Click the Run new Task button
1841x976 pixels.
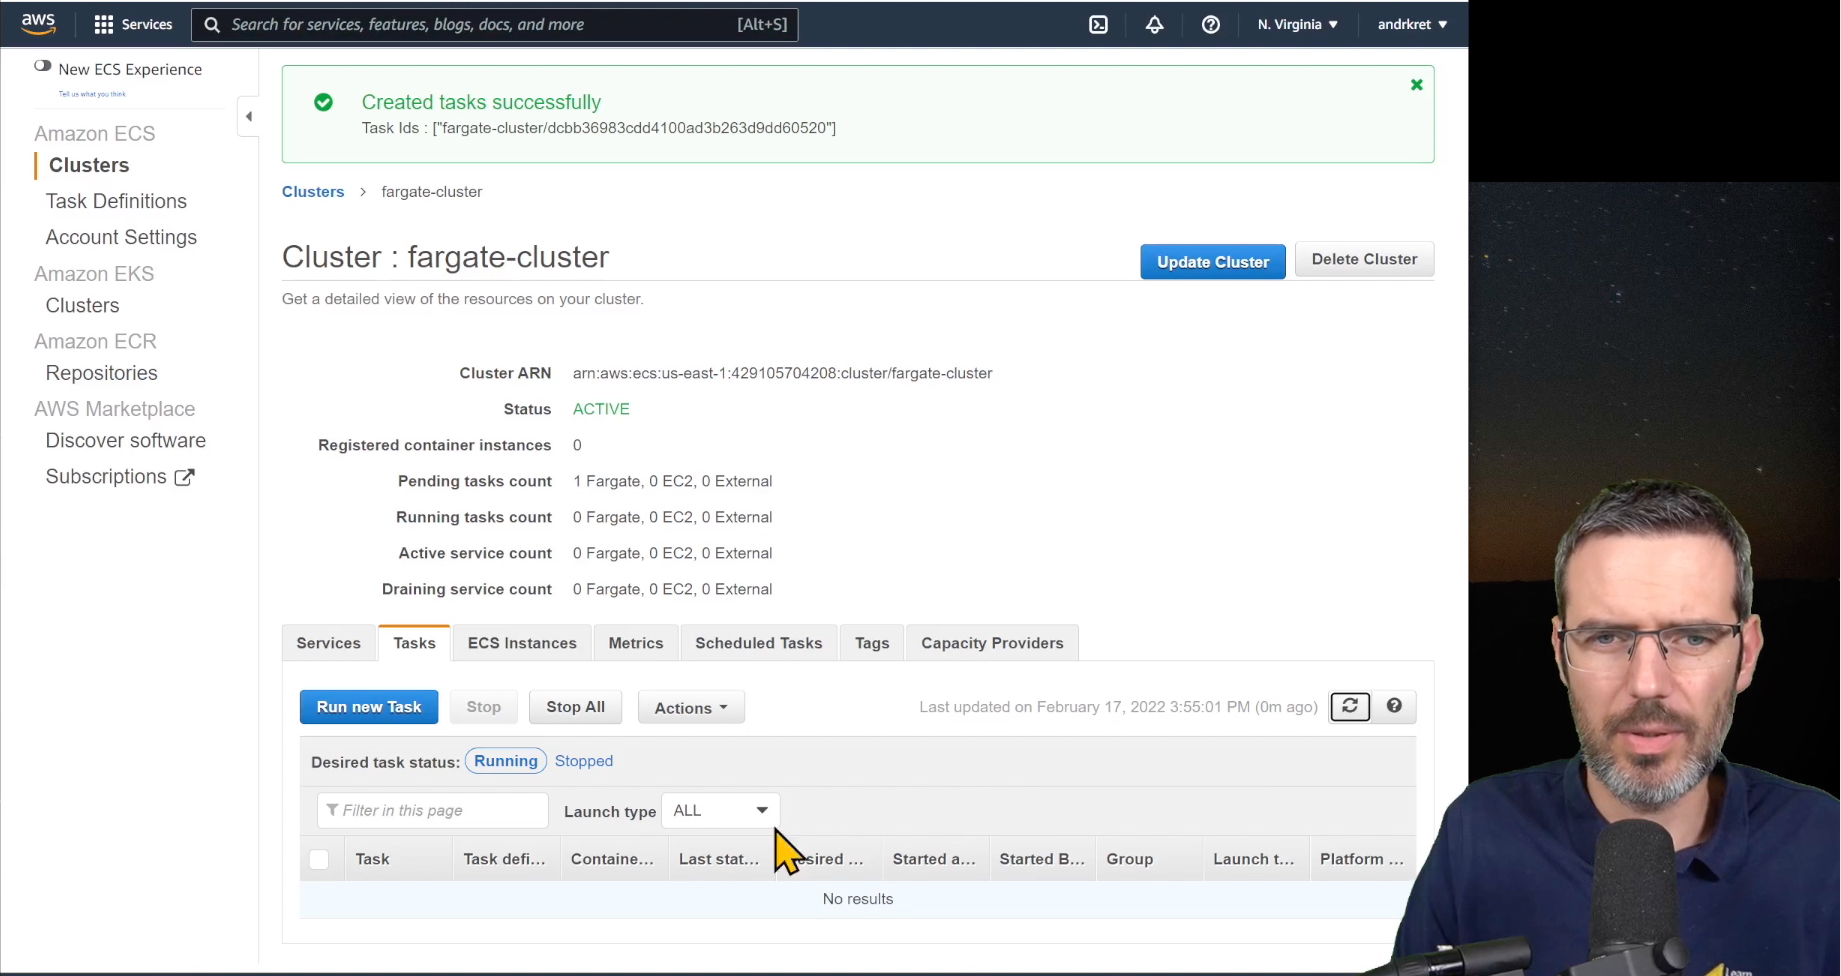(x=369, y=707)
